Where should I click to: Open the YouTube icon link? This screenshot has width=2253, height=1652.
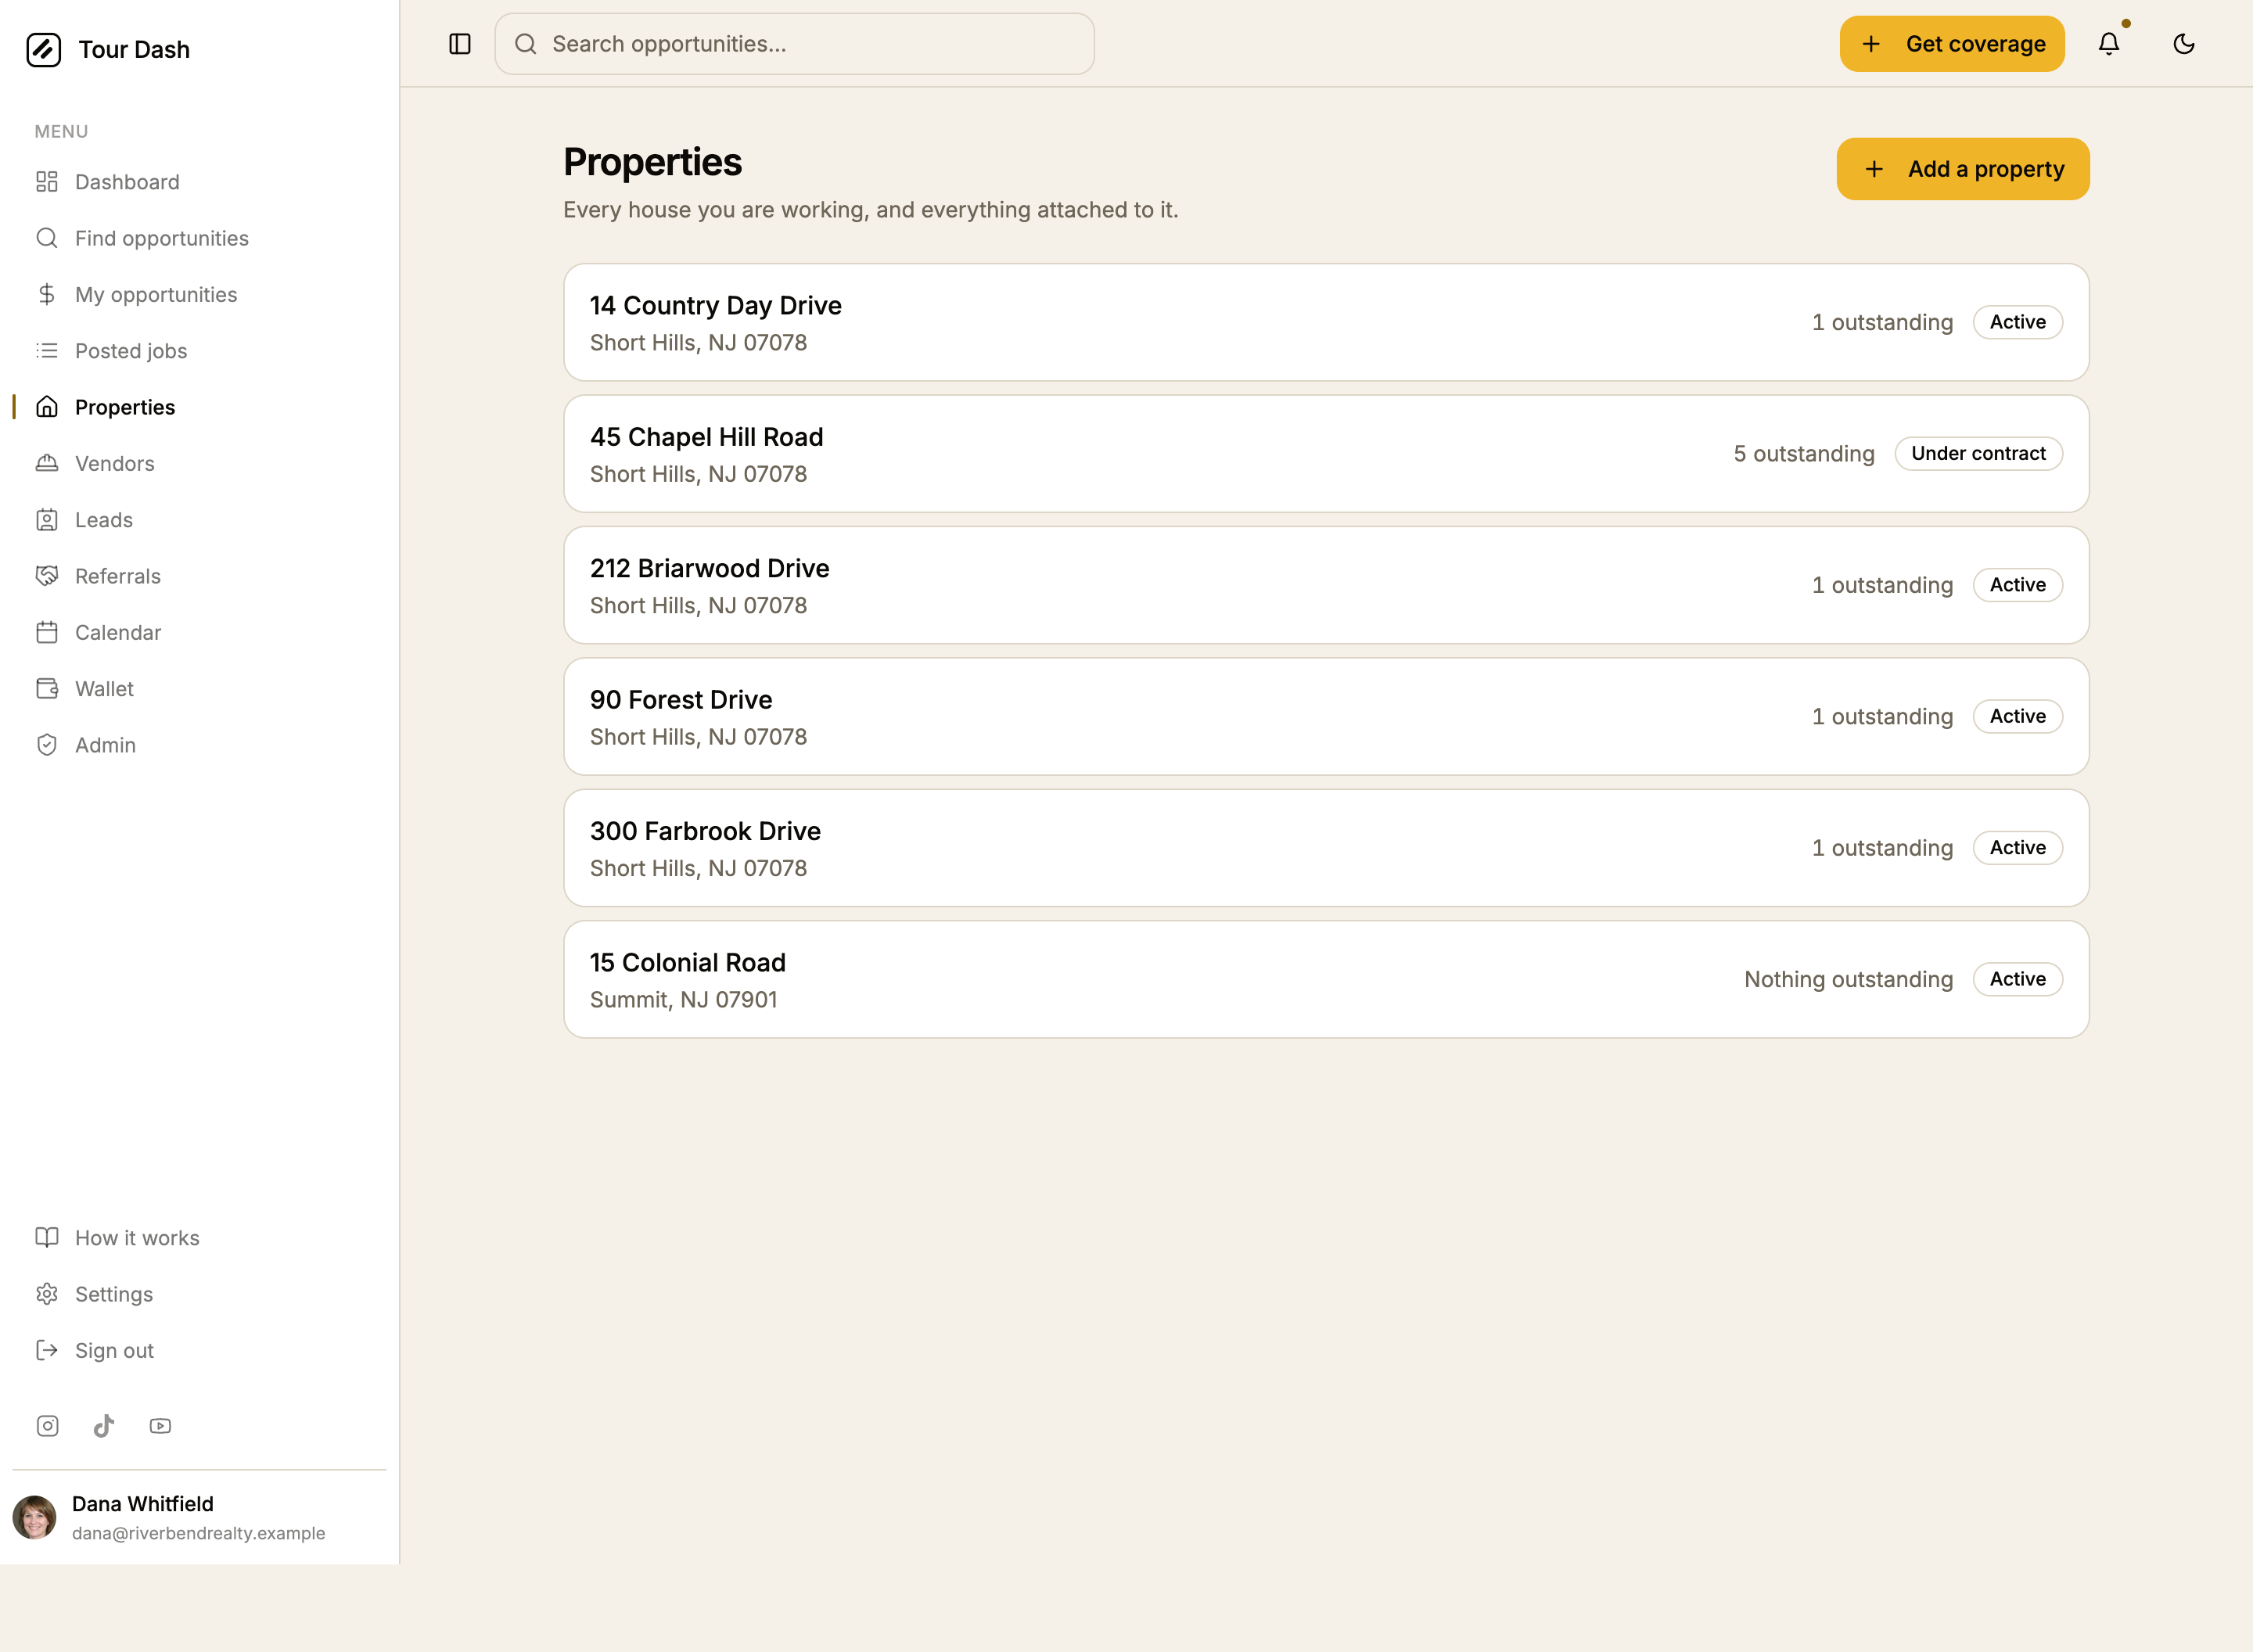[x=160, y=1426]
